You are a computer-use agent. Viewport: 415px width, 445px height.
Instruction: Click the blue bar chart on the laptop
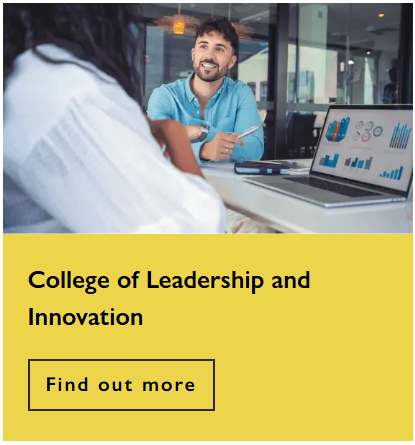[400, 135]
